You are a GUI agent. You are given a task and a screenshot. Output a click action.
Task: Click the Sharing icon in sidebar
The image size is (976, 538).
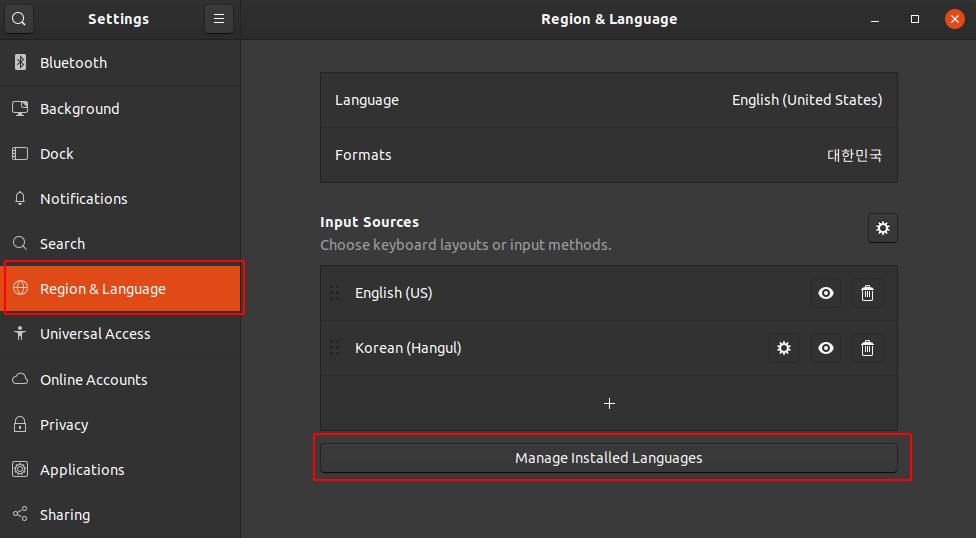(x=20, y=514)
